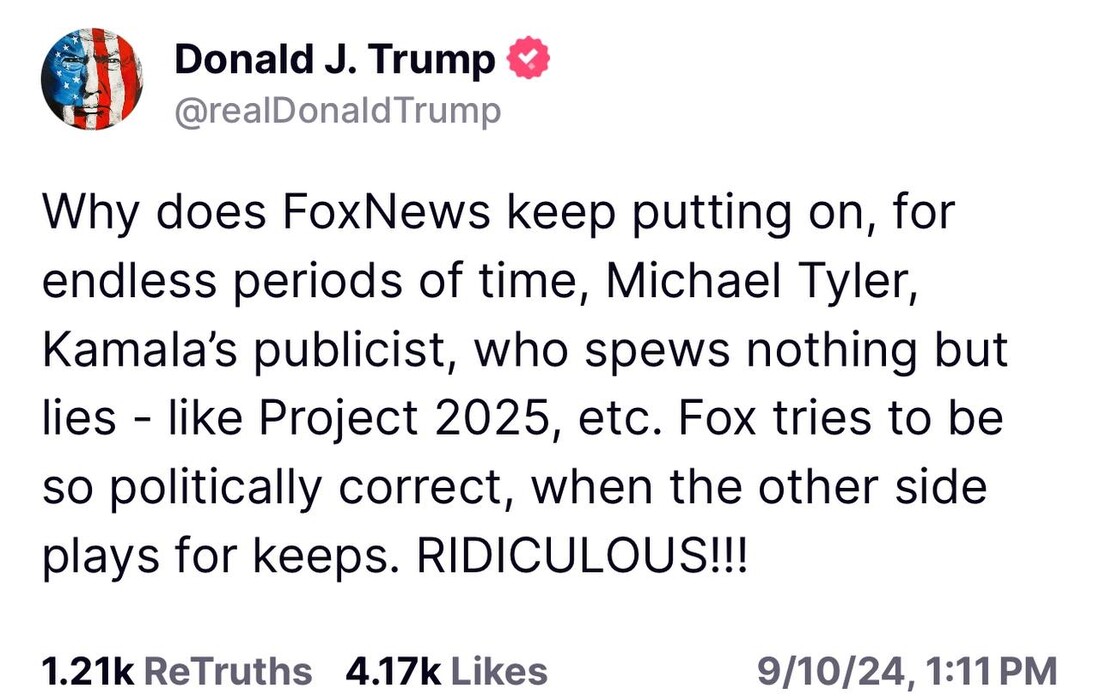Click the phrase "politically correct"
The width and height of the screenshot is (1100, 700).
coord(303,486)
